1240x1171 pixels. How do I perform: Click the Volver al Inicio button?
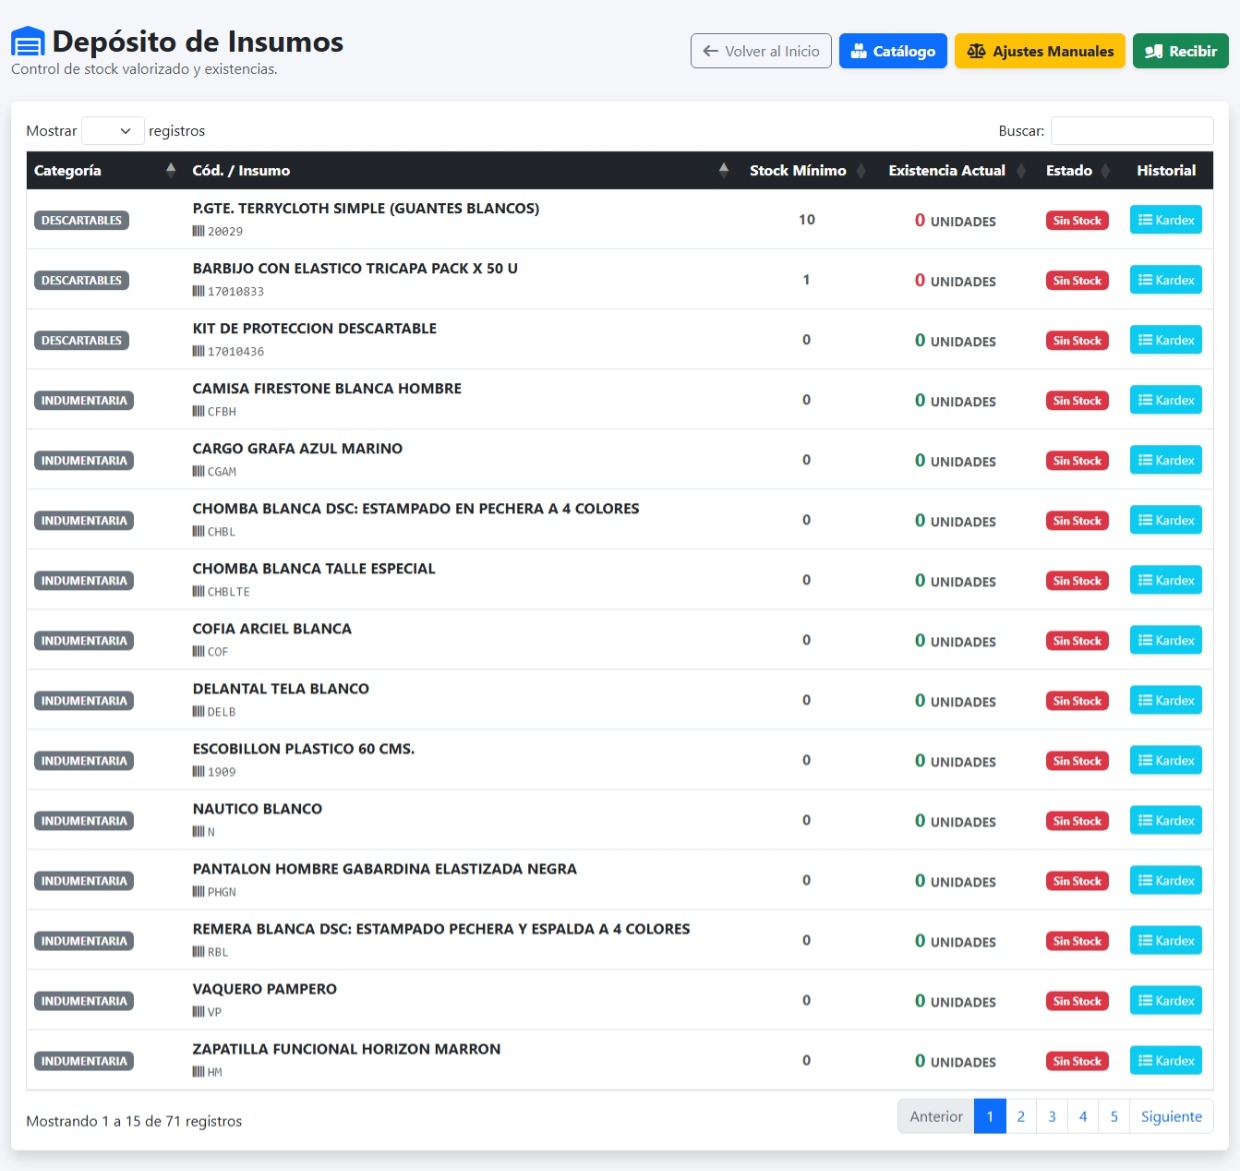tap(761, 51)
